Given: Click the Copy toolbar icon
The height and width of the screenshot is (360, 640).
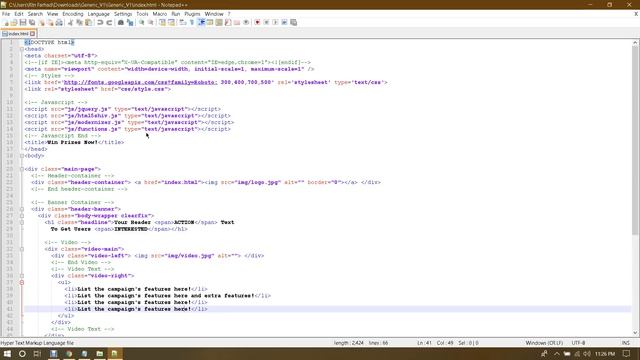Looking at the screenshot, I should click(79, 22).
